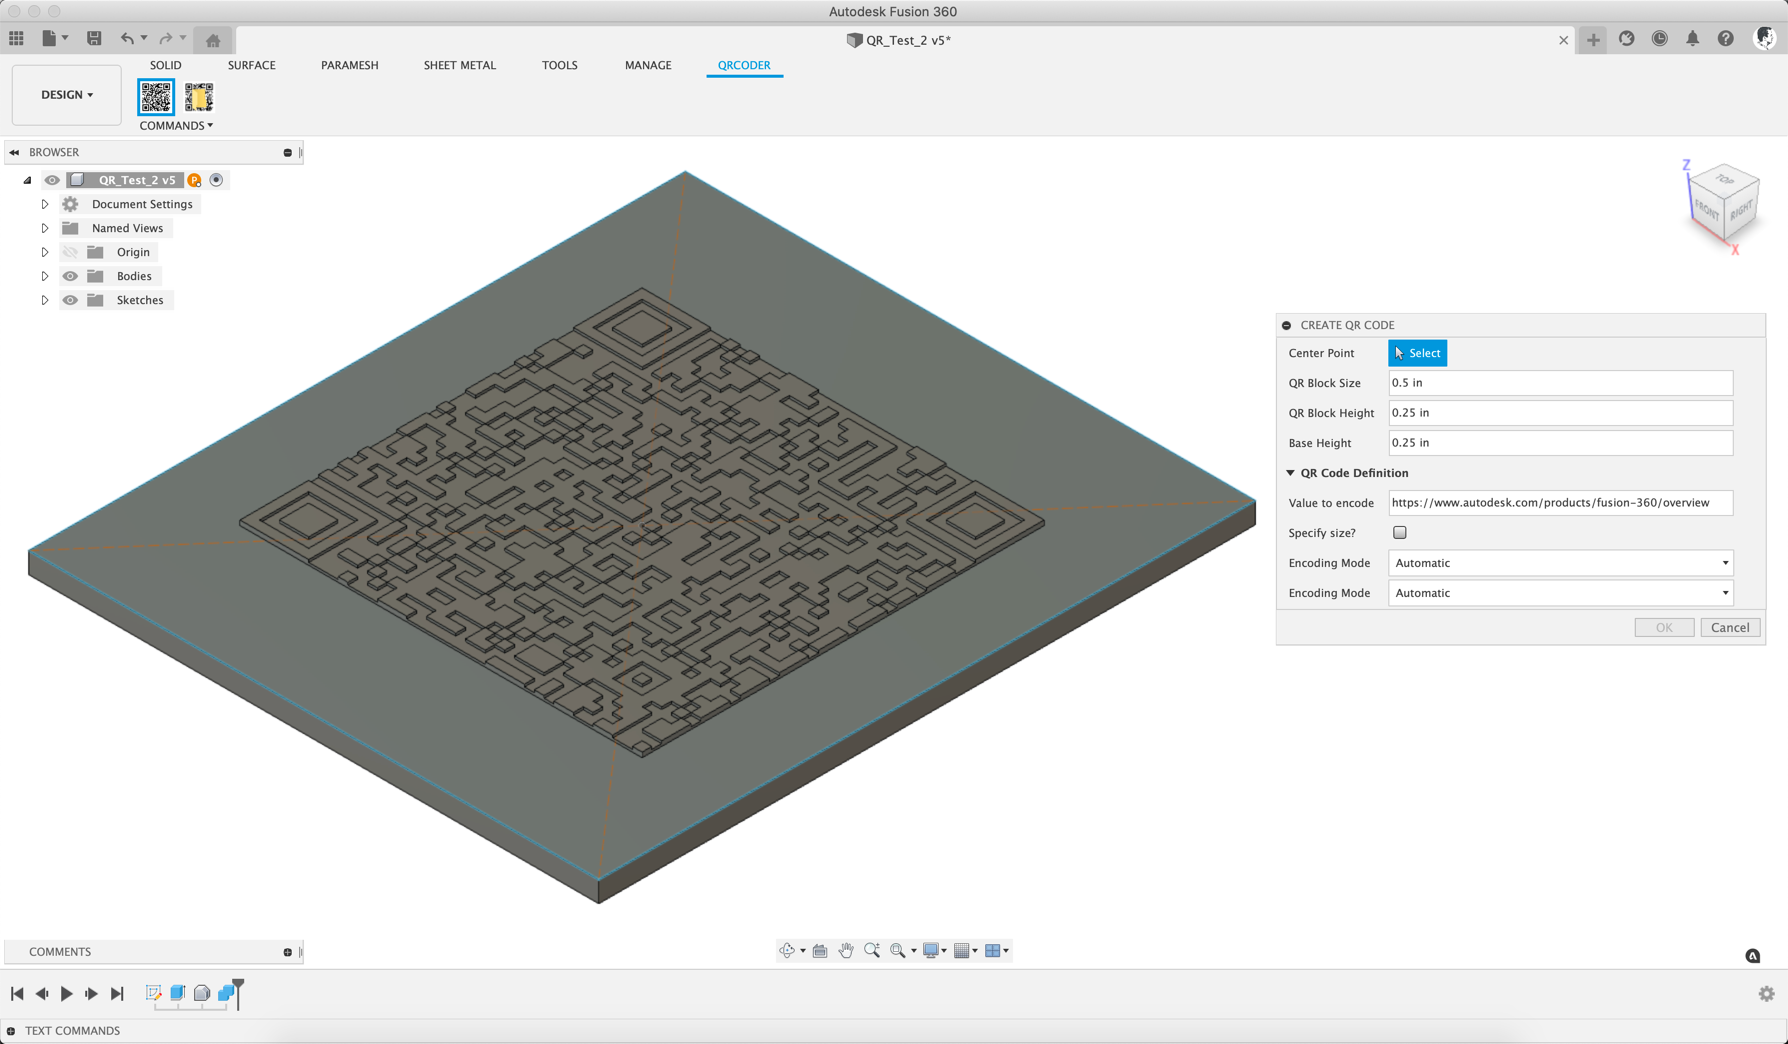The height and width of the screenshot is (1044, 1788).
Task: Enable the Specify size checkbox
Action: click(x=1399, y=532)
